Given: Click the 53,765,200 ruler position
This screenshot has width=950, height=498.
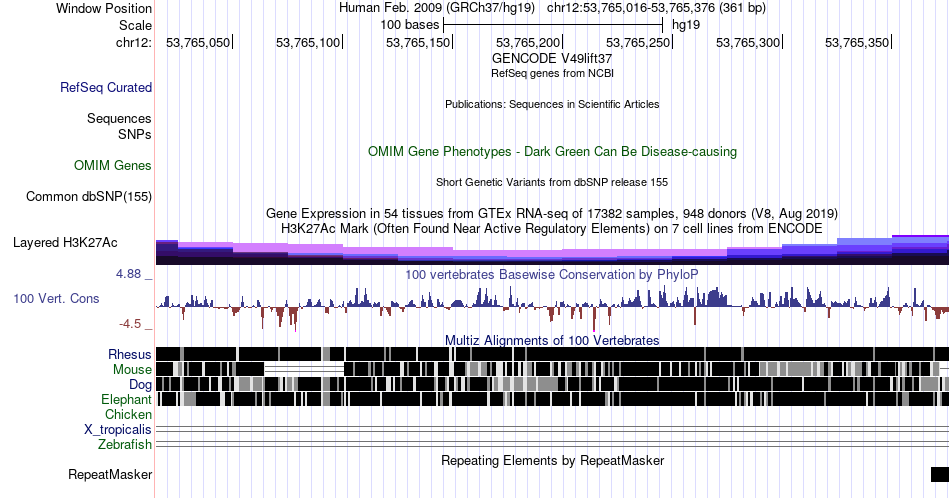Looking at the screenshot, I should [x=528, y=42].
